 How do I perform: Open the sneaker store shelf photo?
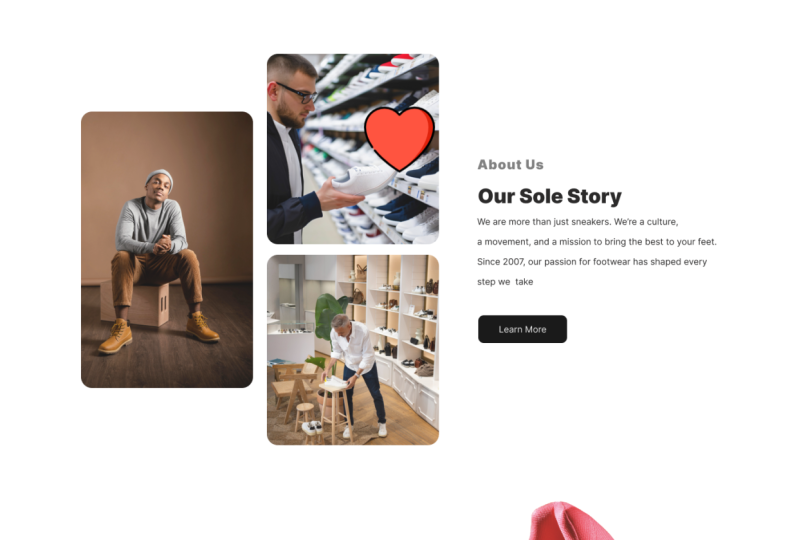click(353, 149)
